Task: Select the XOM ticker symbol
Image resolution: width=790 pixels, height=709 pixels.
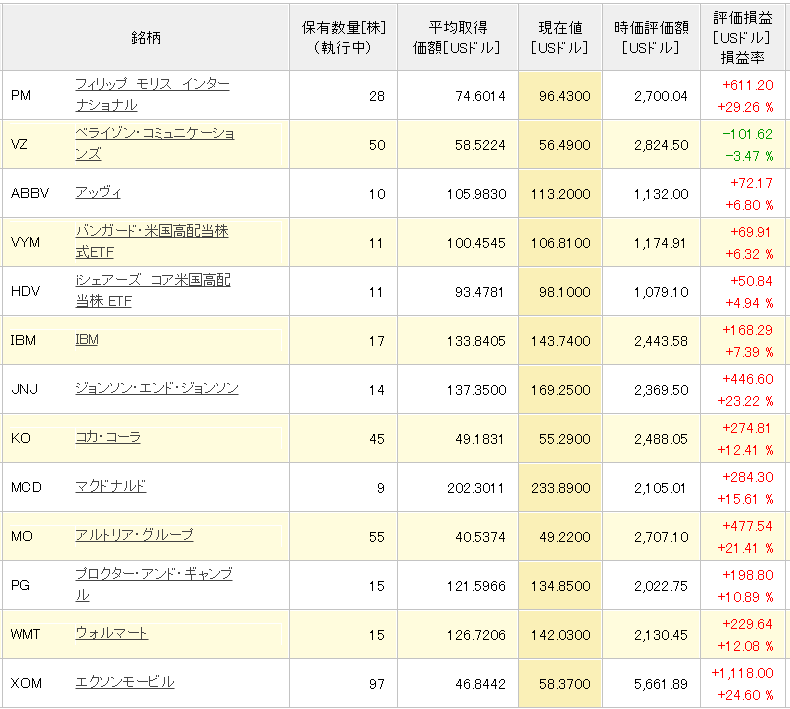Action: (x=26, y=684)
